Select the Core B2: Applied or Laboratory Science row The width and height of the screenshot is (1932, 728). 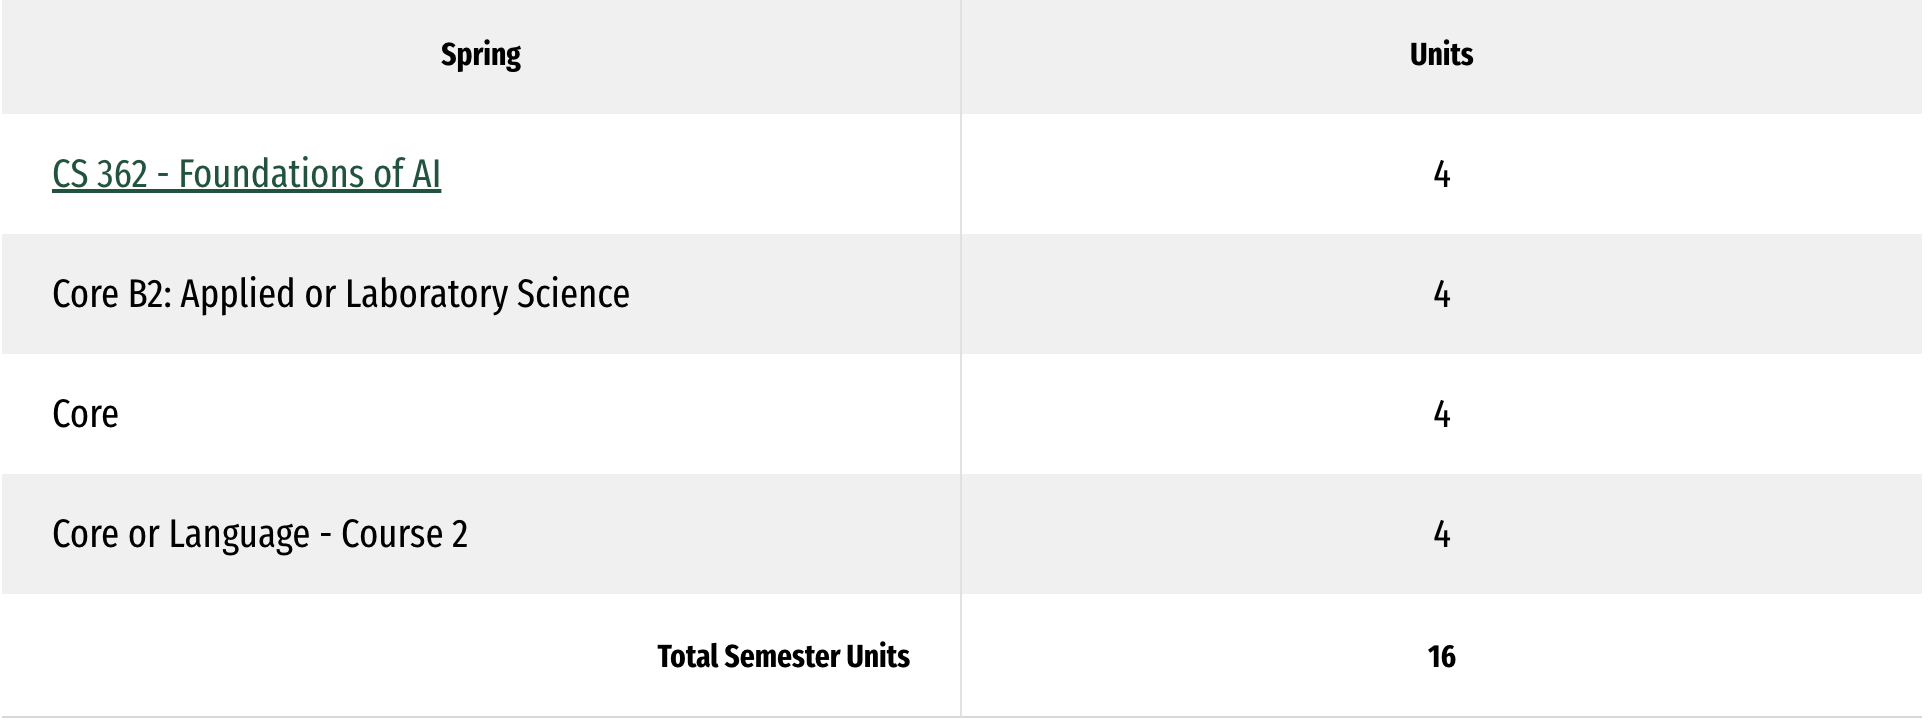962,294
